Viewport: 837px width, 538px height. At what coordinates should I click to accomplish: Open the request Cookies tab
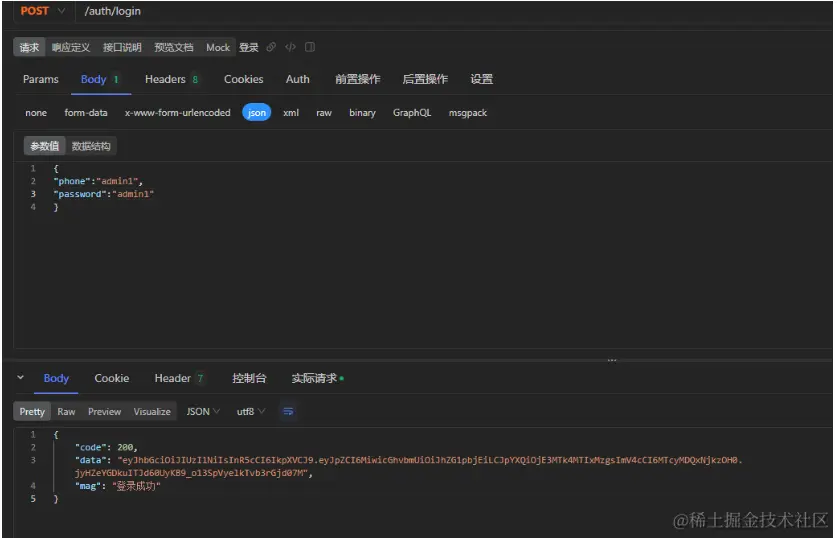[243, 79]
